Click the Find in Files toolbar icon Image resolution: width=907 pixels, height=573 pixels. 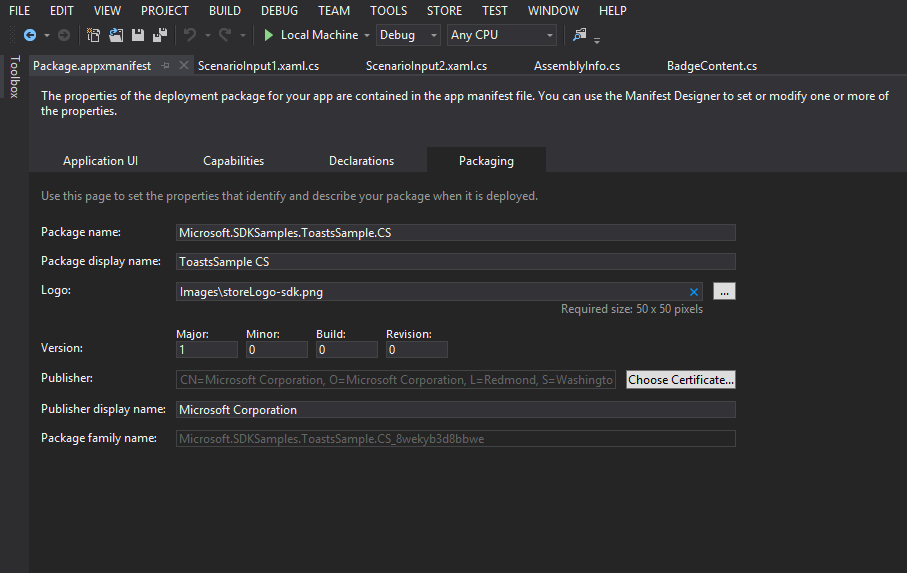point(579,35)
